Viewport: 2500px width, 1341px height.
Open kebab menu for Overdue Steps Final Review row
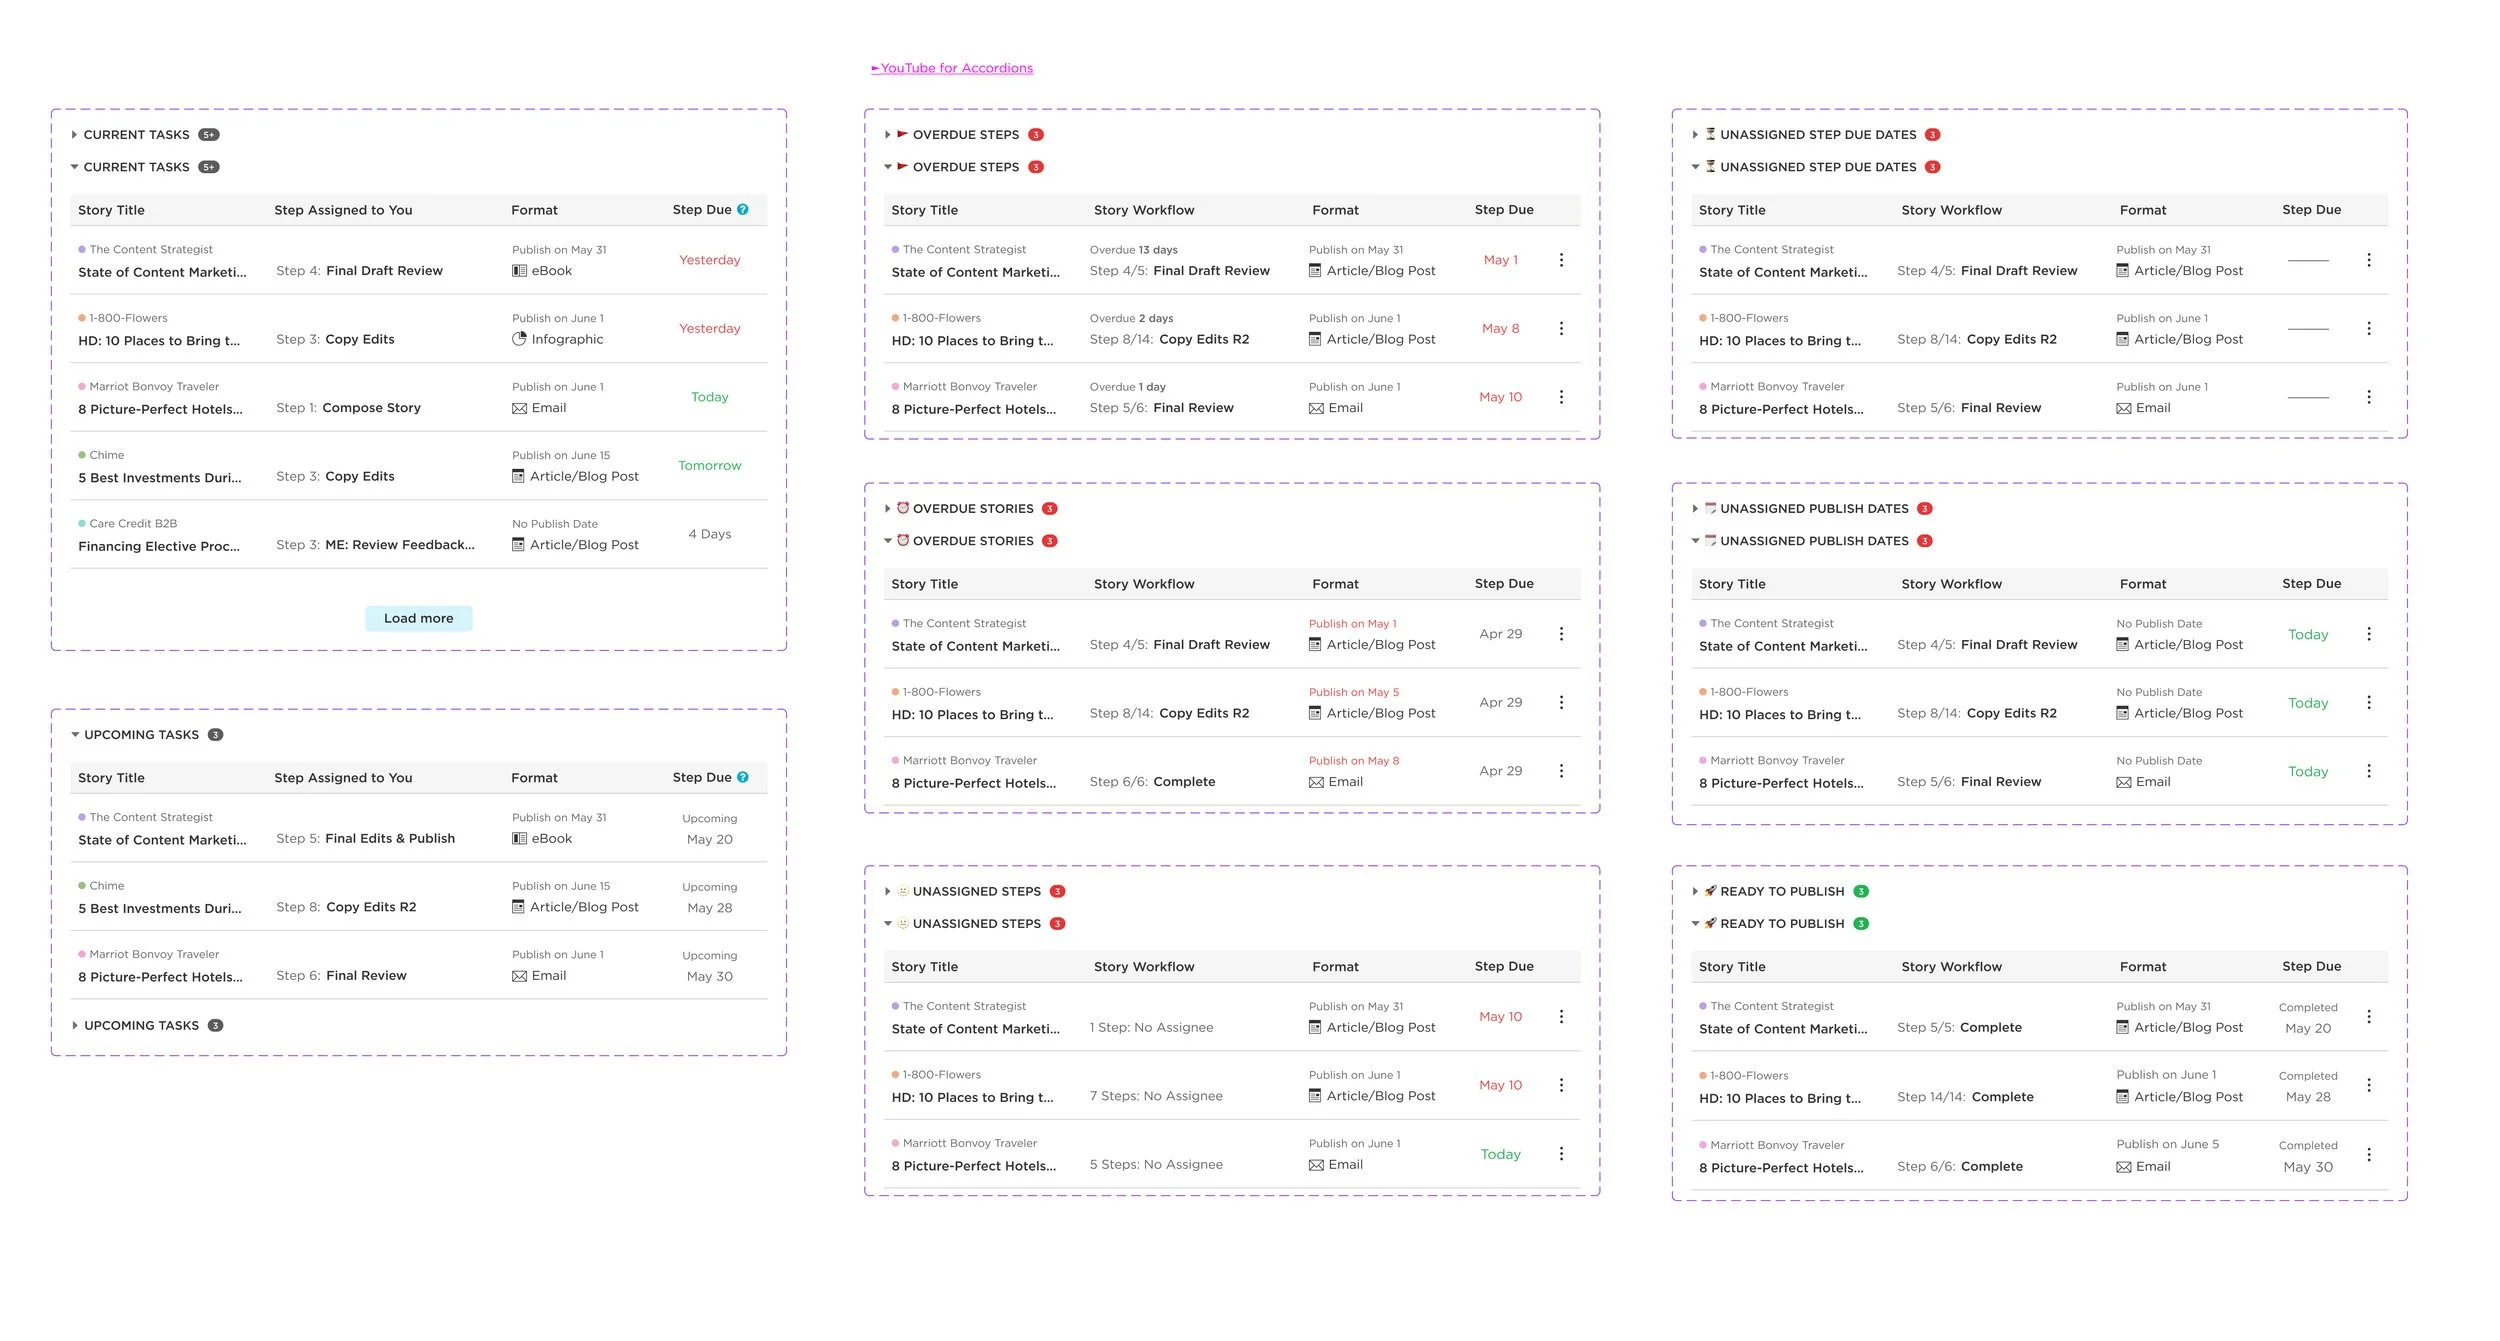[x=1561, y=397]
